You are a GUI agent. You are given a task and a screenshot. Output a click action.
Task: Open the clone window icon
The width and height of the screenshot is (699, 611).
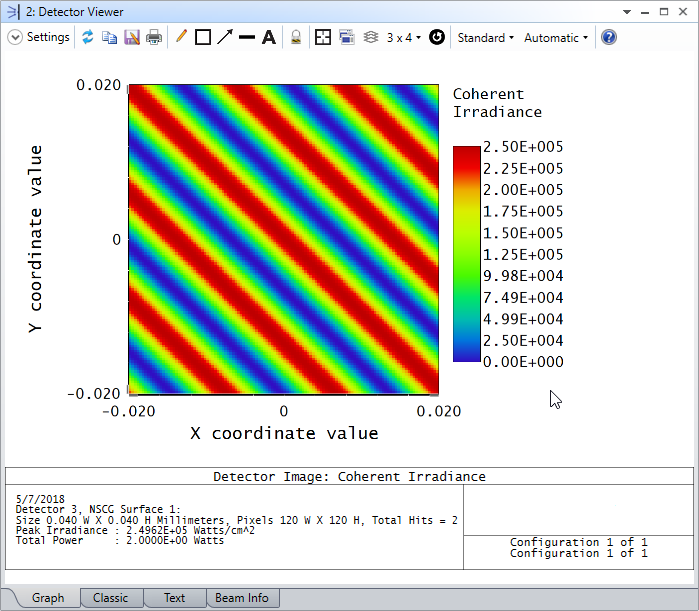pos(347,37)
